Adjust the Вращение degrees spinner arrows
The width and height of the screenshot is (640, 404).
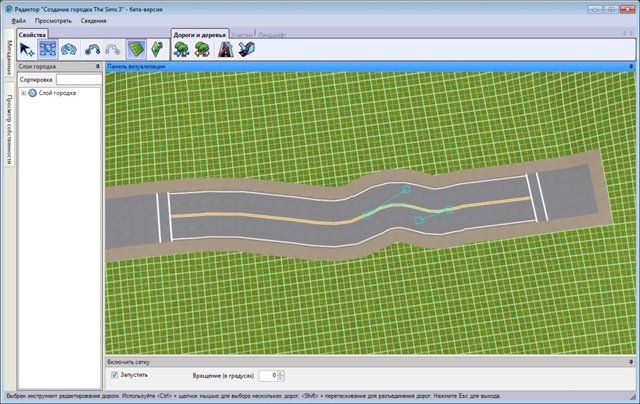(x=280, y=375)
